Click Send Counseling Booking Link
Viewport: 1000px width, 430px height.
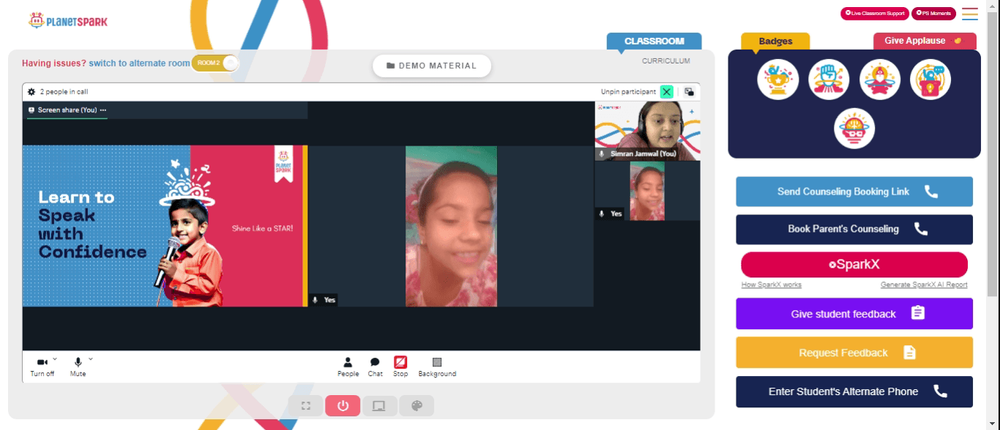854,191
